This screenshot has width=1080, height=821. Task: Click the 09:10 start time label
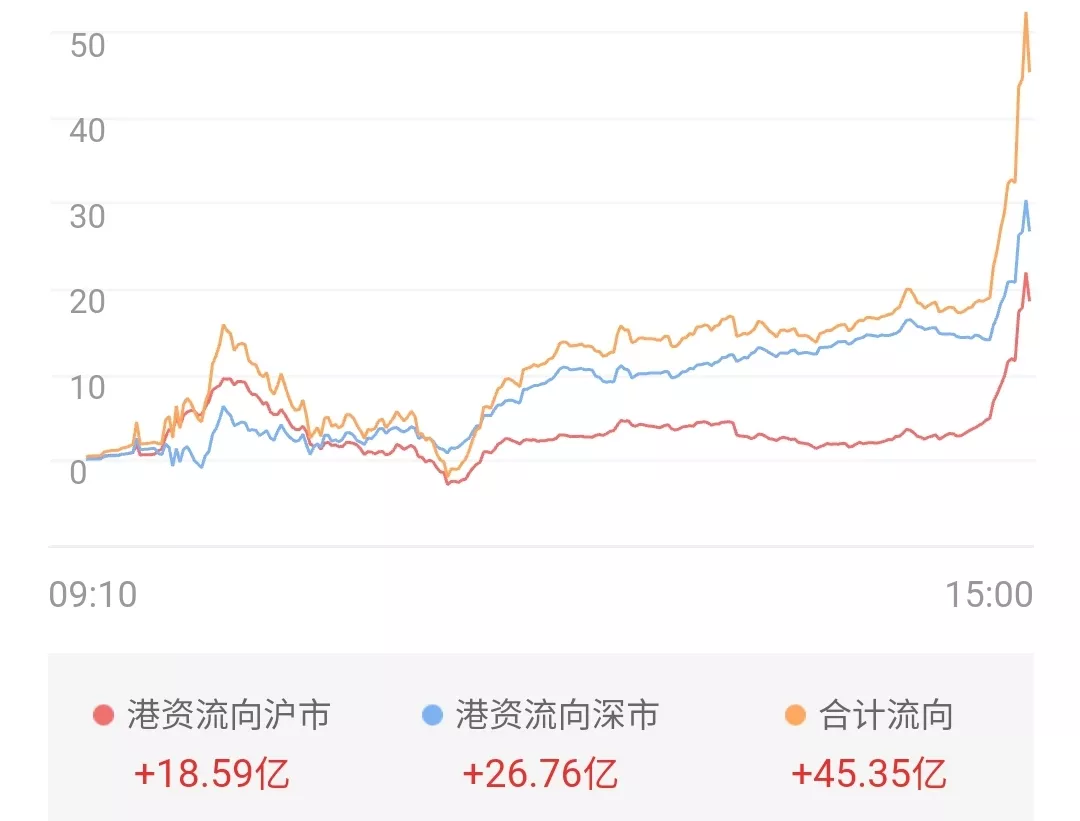pyautogui.click(x=93, y=594)
